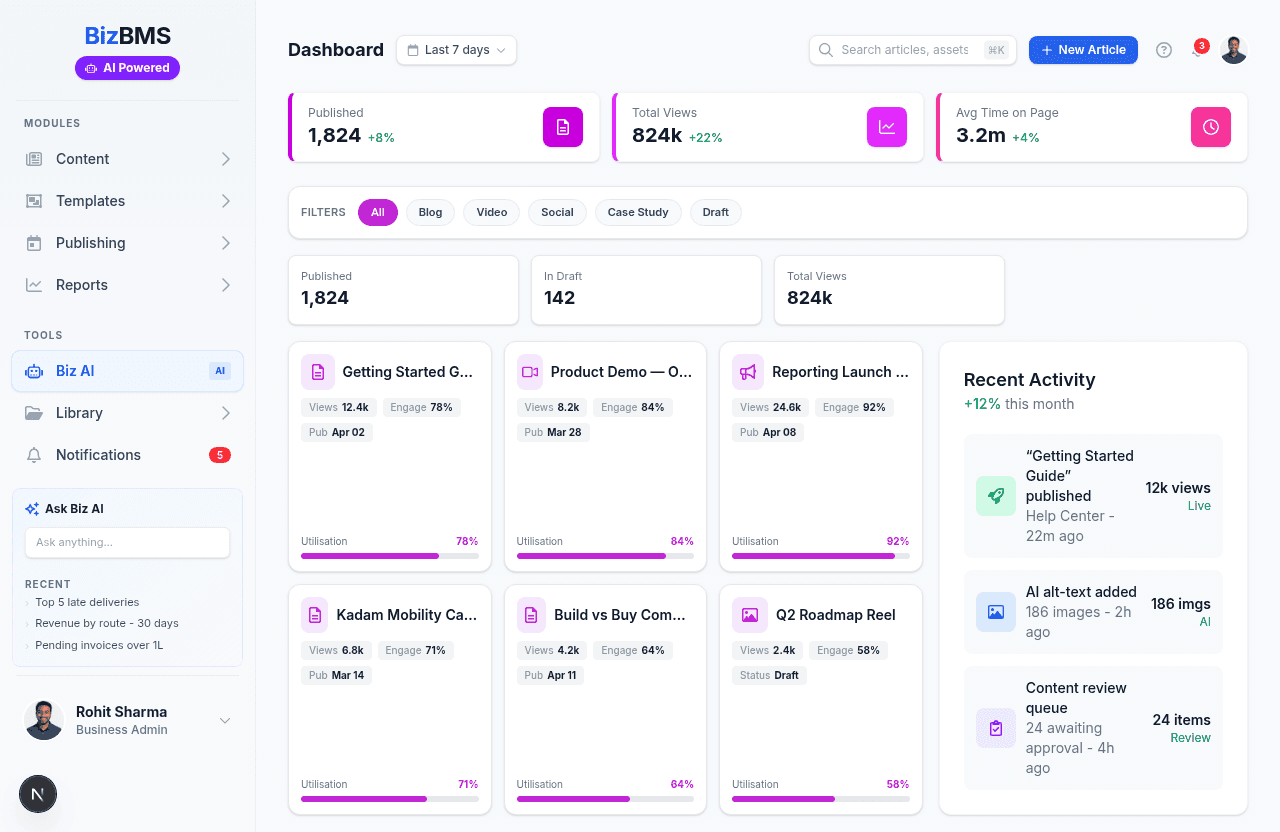Expand Rohit Sharma account menu chevron
Viewport: 1280px width, 832px height.
coord(225,721)
